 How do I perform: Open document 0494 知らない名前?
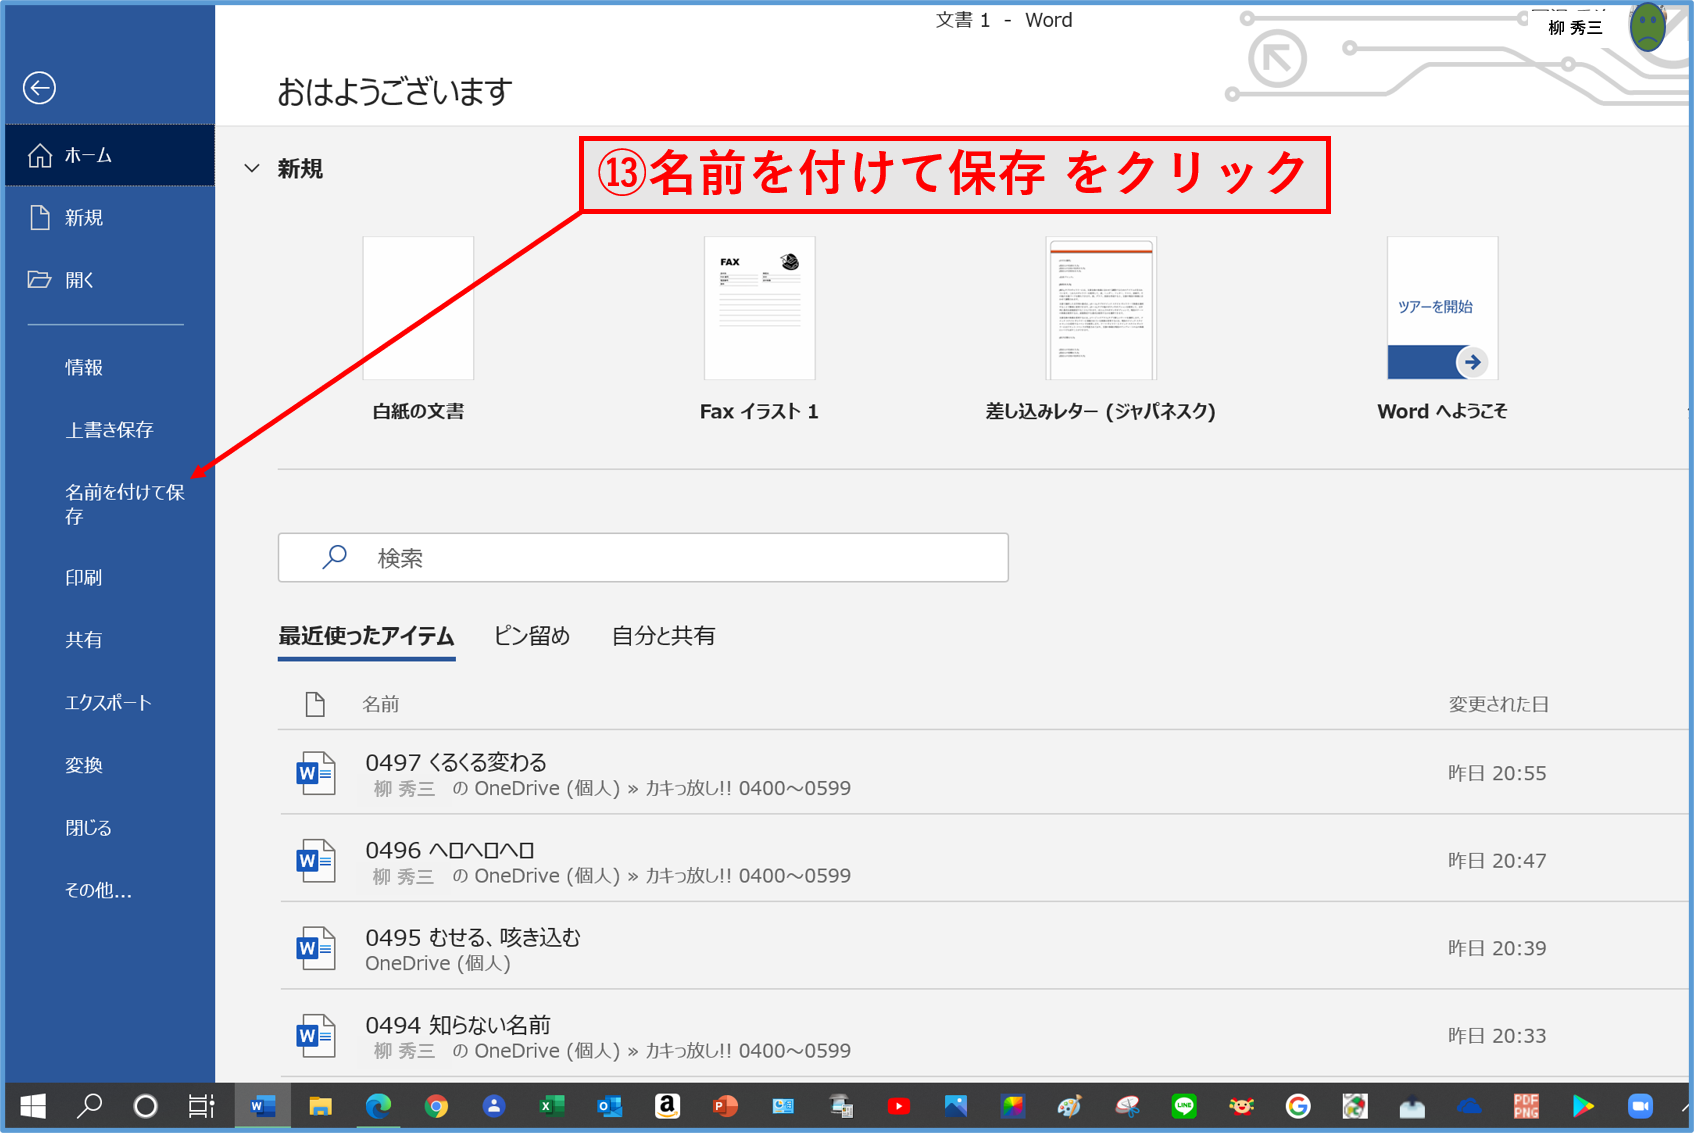(983, 1035)
